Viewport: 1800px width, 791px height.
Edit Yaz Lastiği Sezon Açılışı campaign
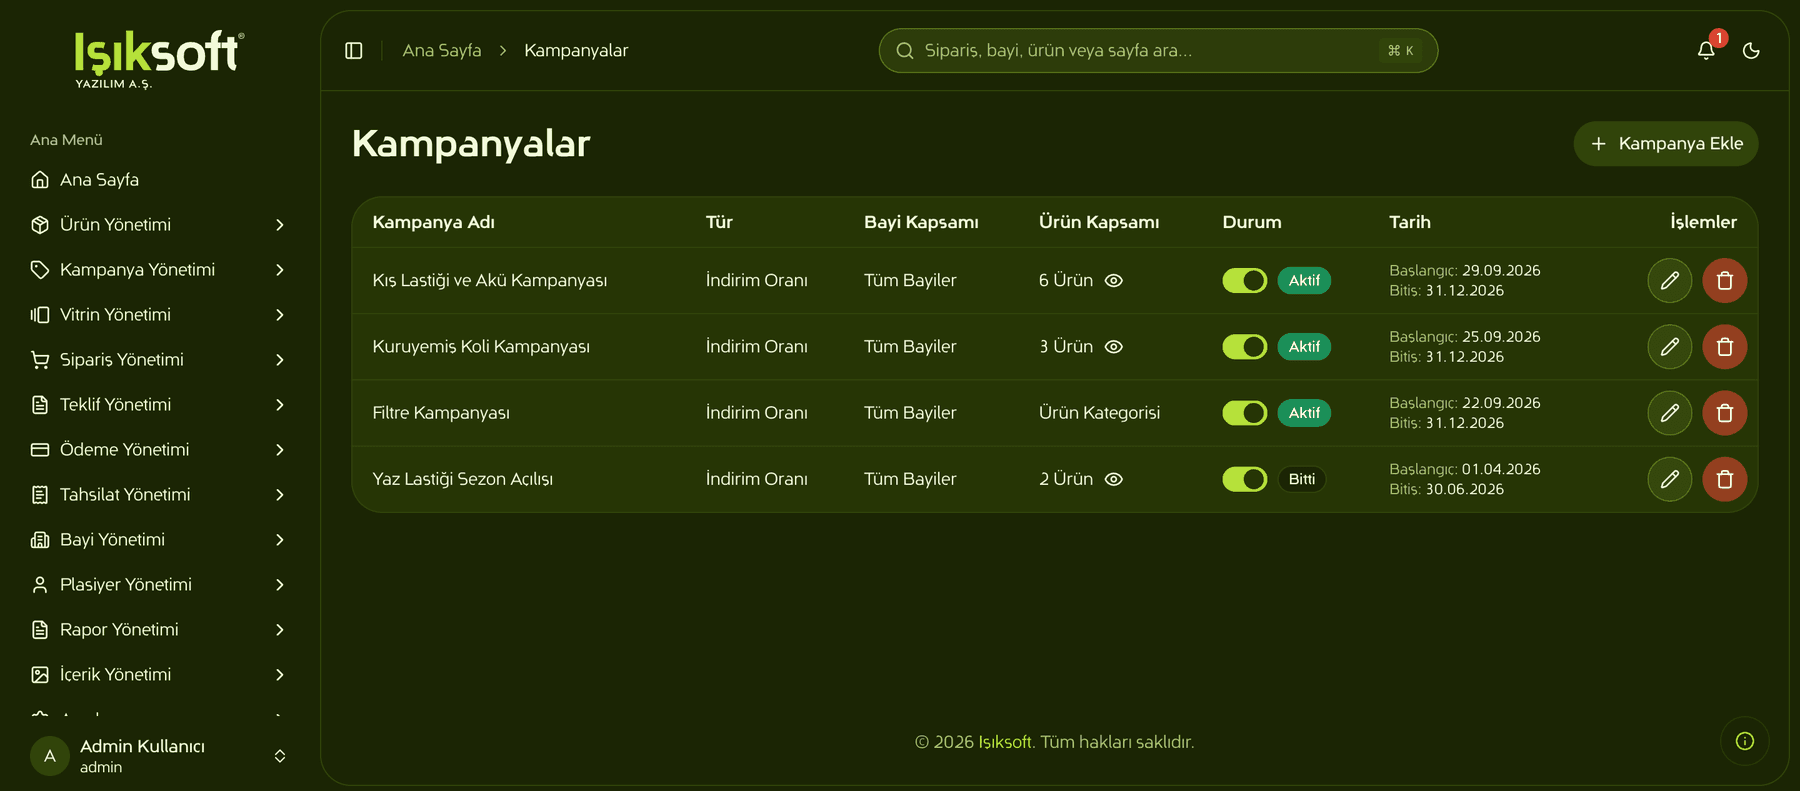(x=1670, y=479)
